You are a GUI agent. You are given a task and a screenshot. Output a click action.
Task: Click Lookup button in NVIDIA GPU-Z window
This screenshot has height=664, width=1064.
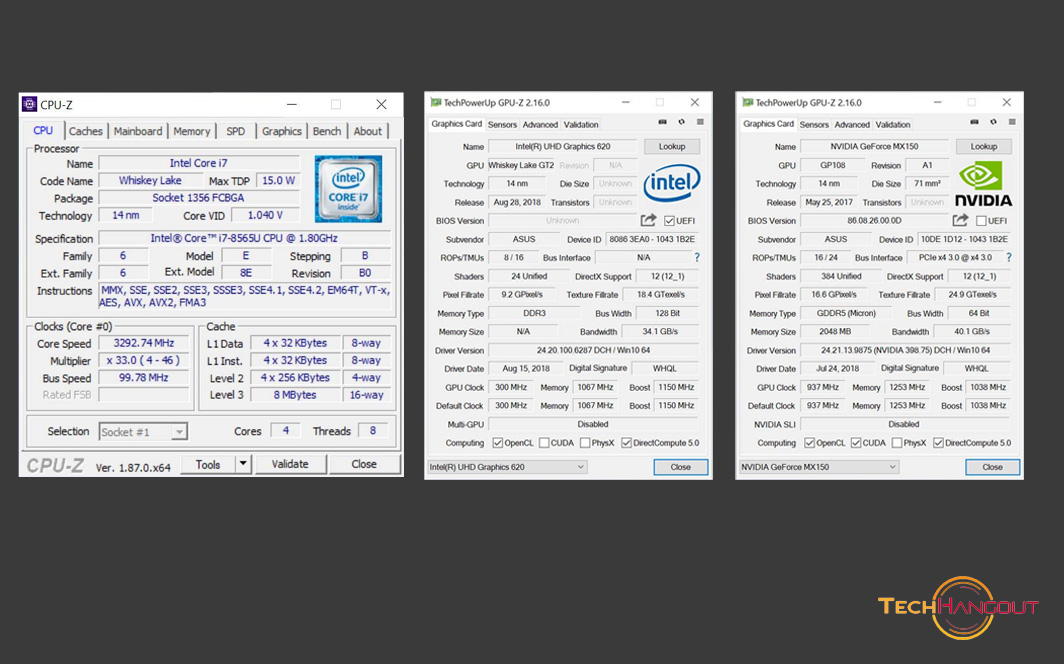click(x=984, y=147)
